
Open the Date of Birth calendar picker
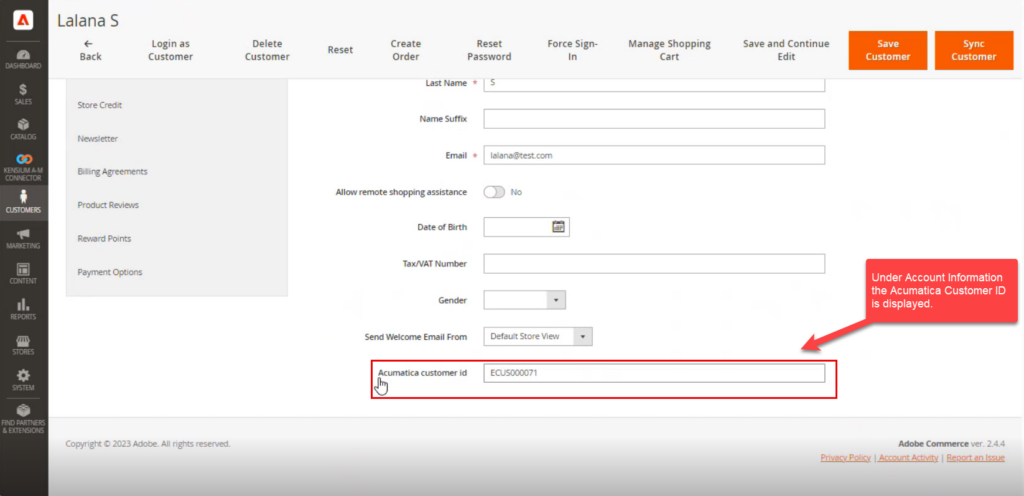click(x=558, y=227)
